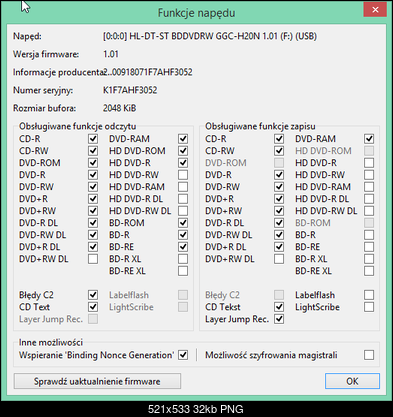Toggle DVD+RW checkbox in read functions

point(93,211)
